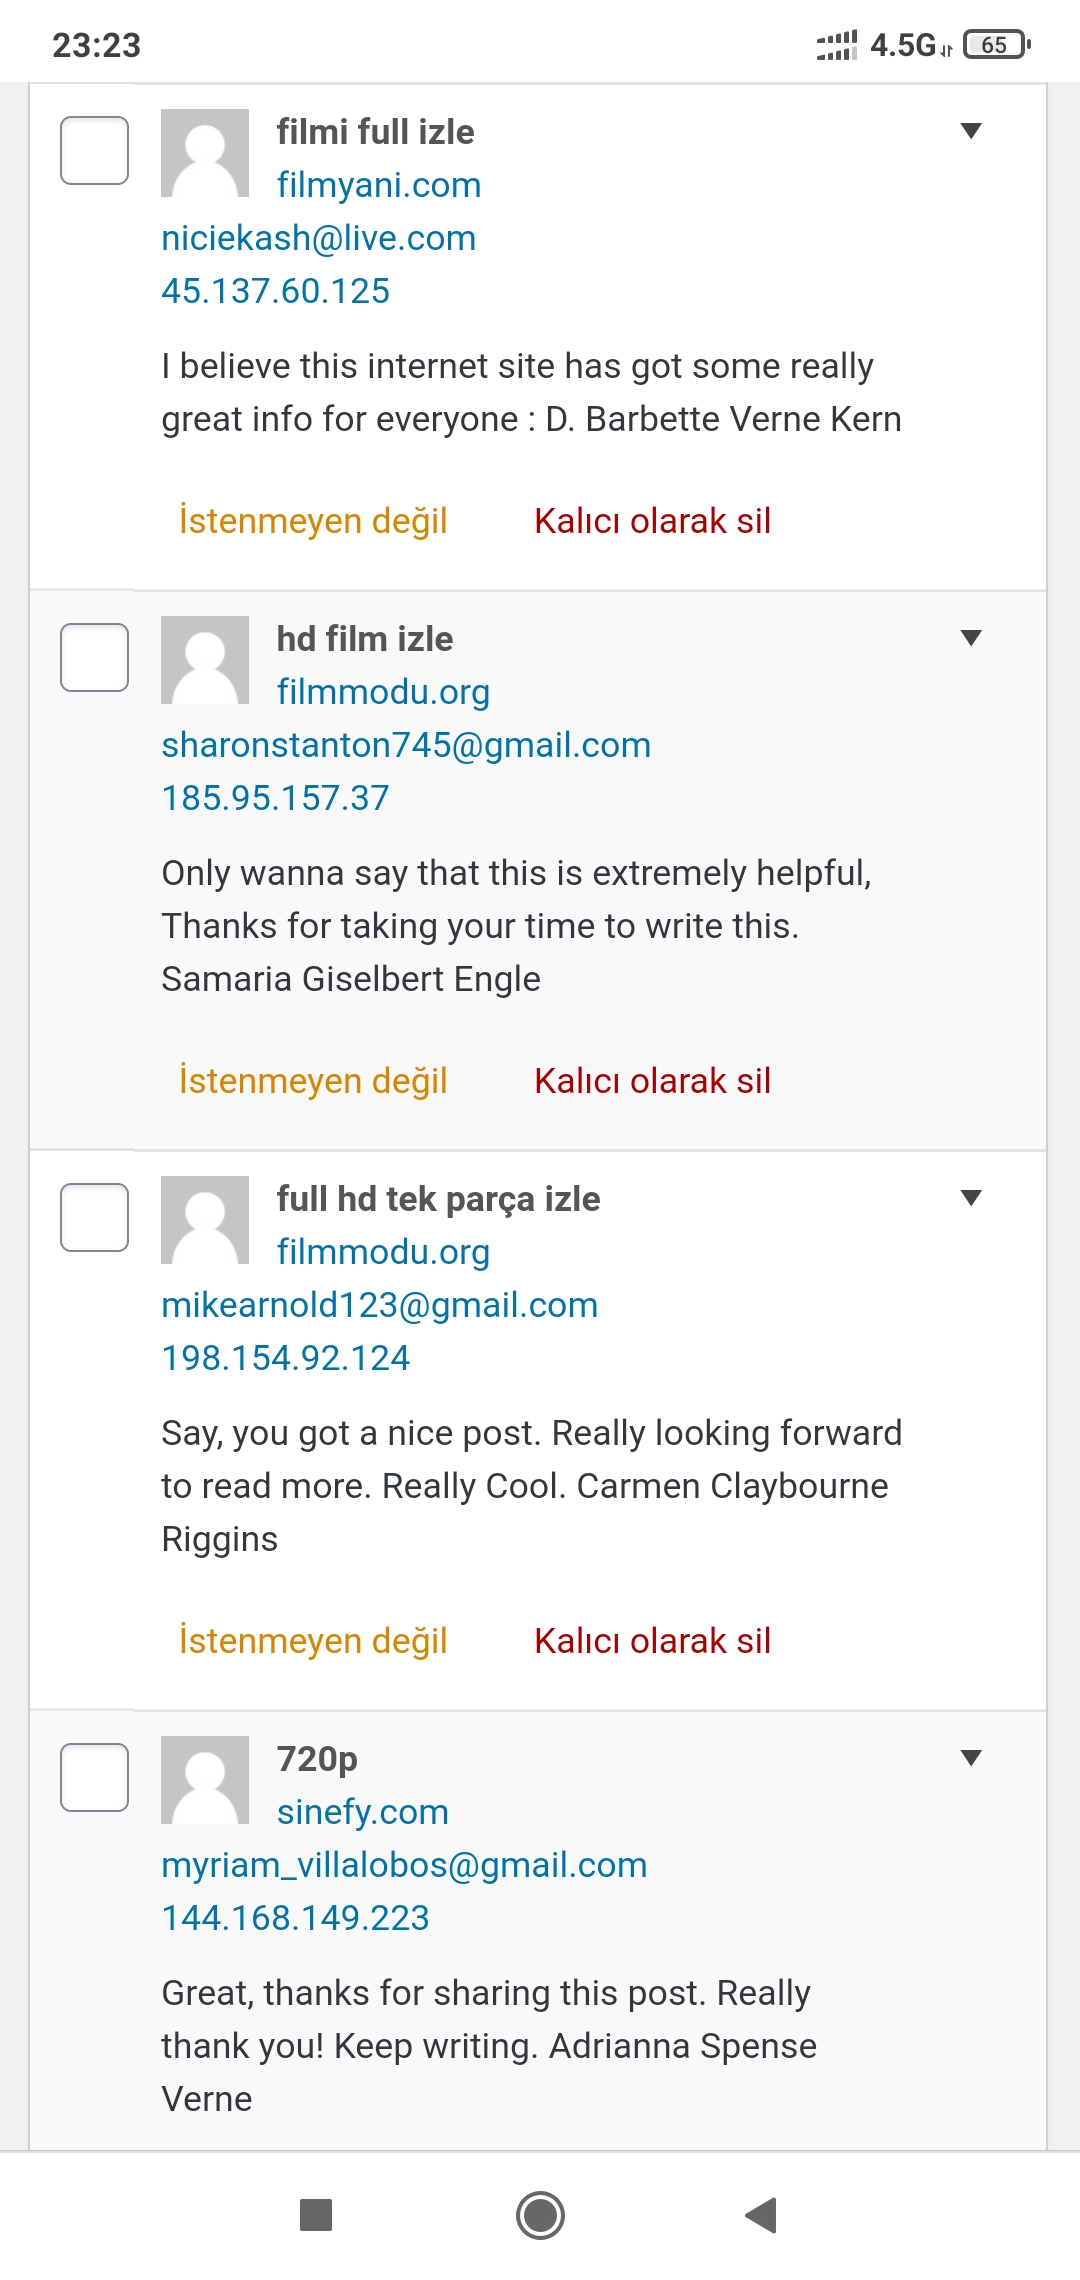Expand details arrow for 'hd film izle' comment

970,638
